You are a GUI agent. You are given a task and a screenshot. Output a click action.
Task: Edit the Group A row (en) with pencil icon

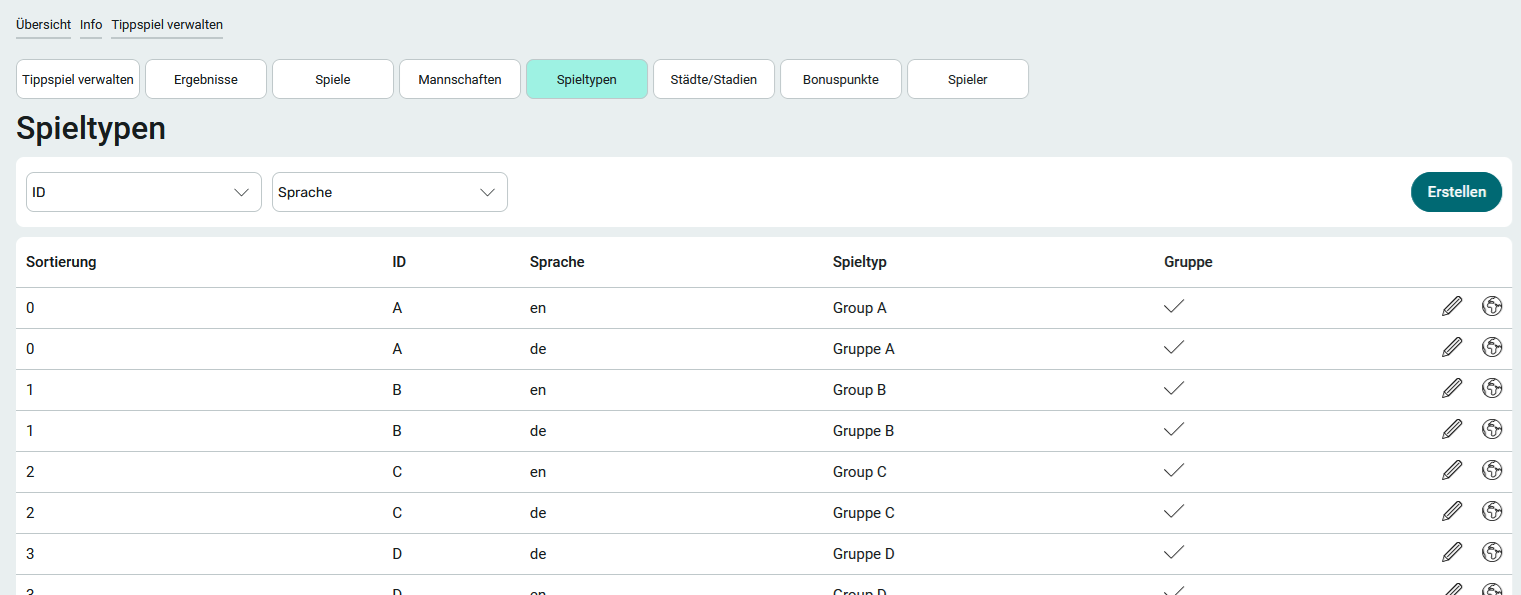1452,306
